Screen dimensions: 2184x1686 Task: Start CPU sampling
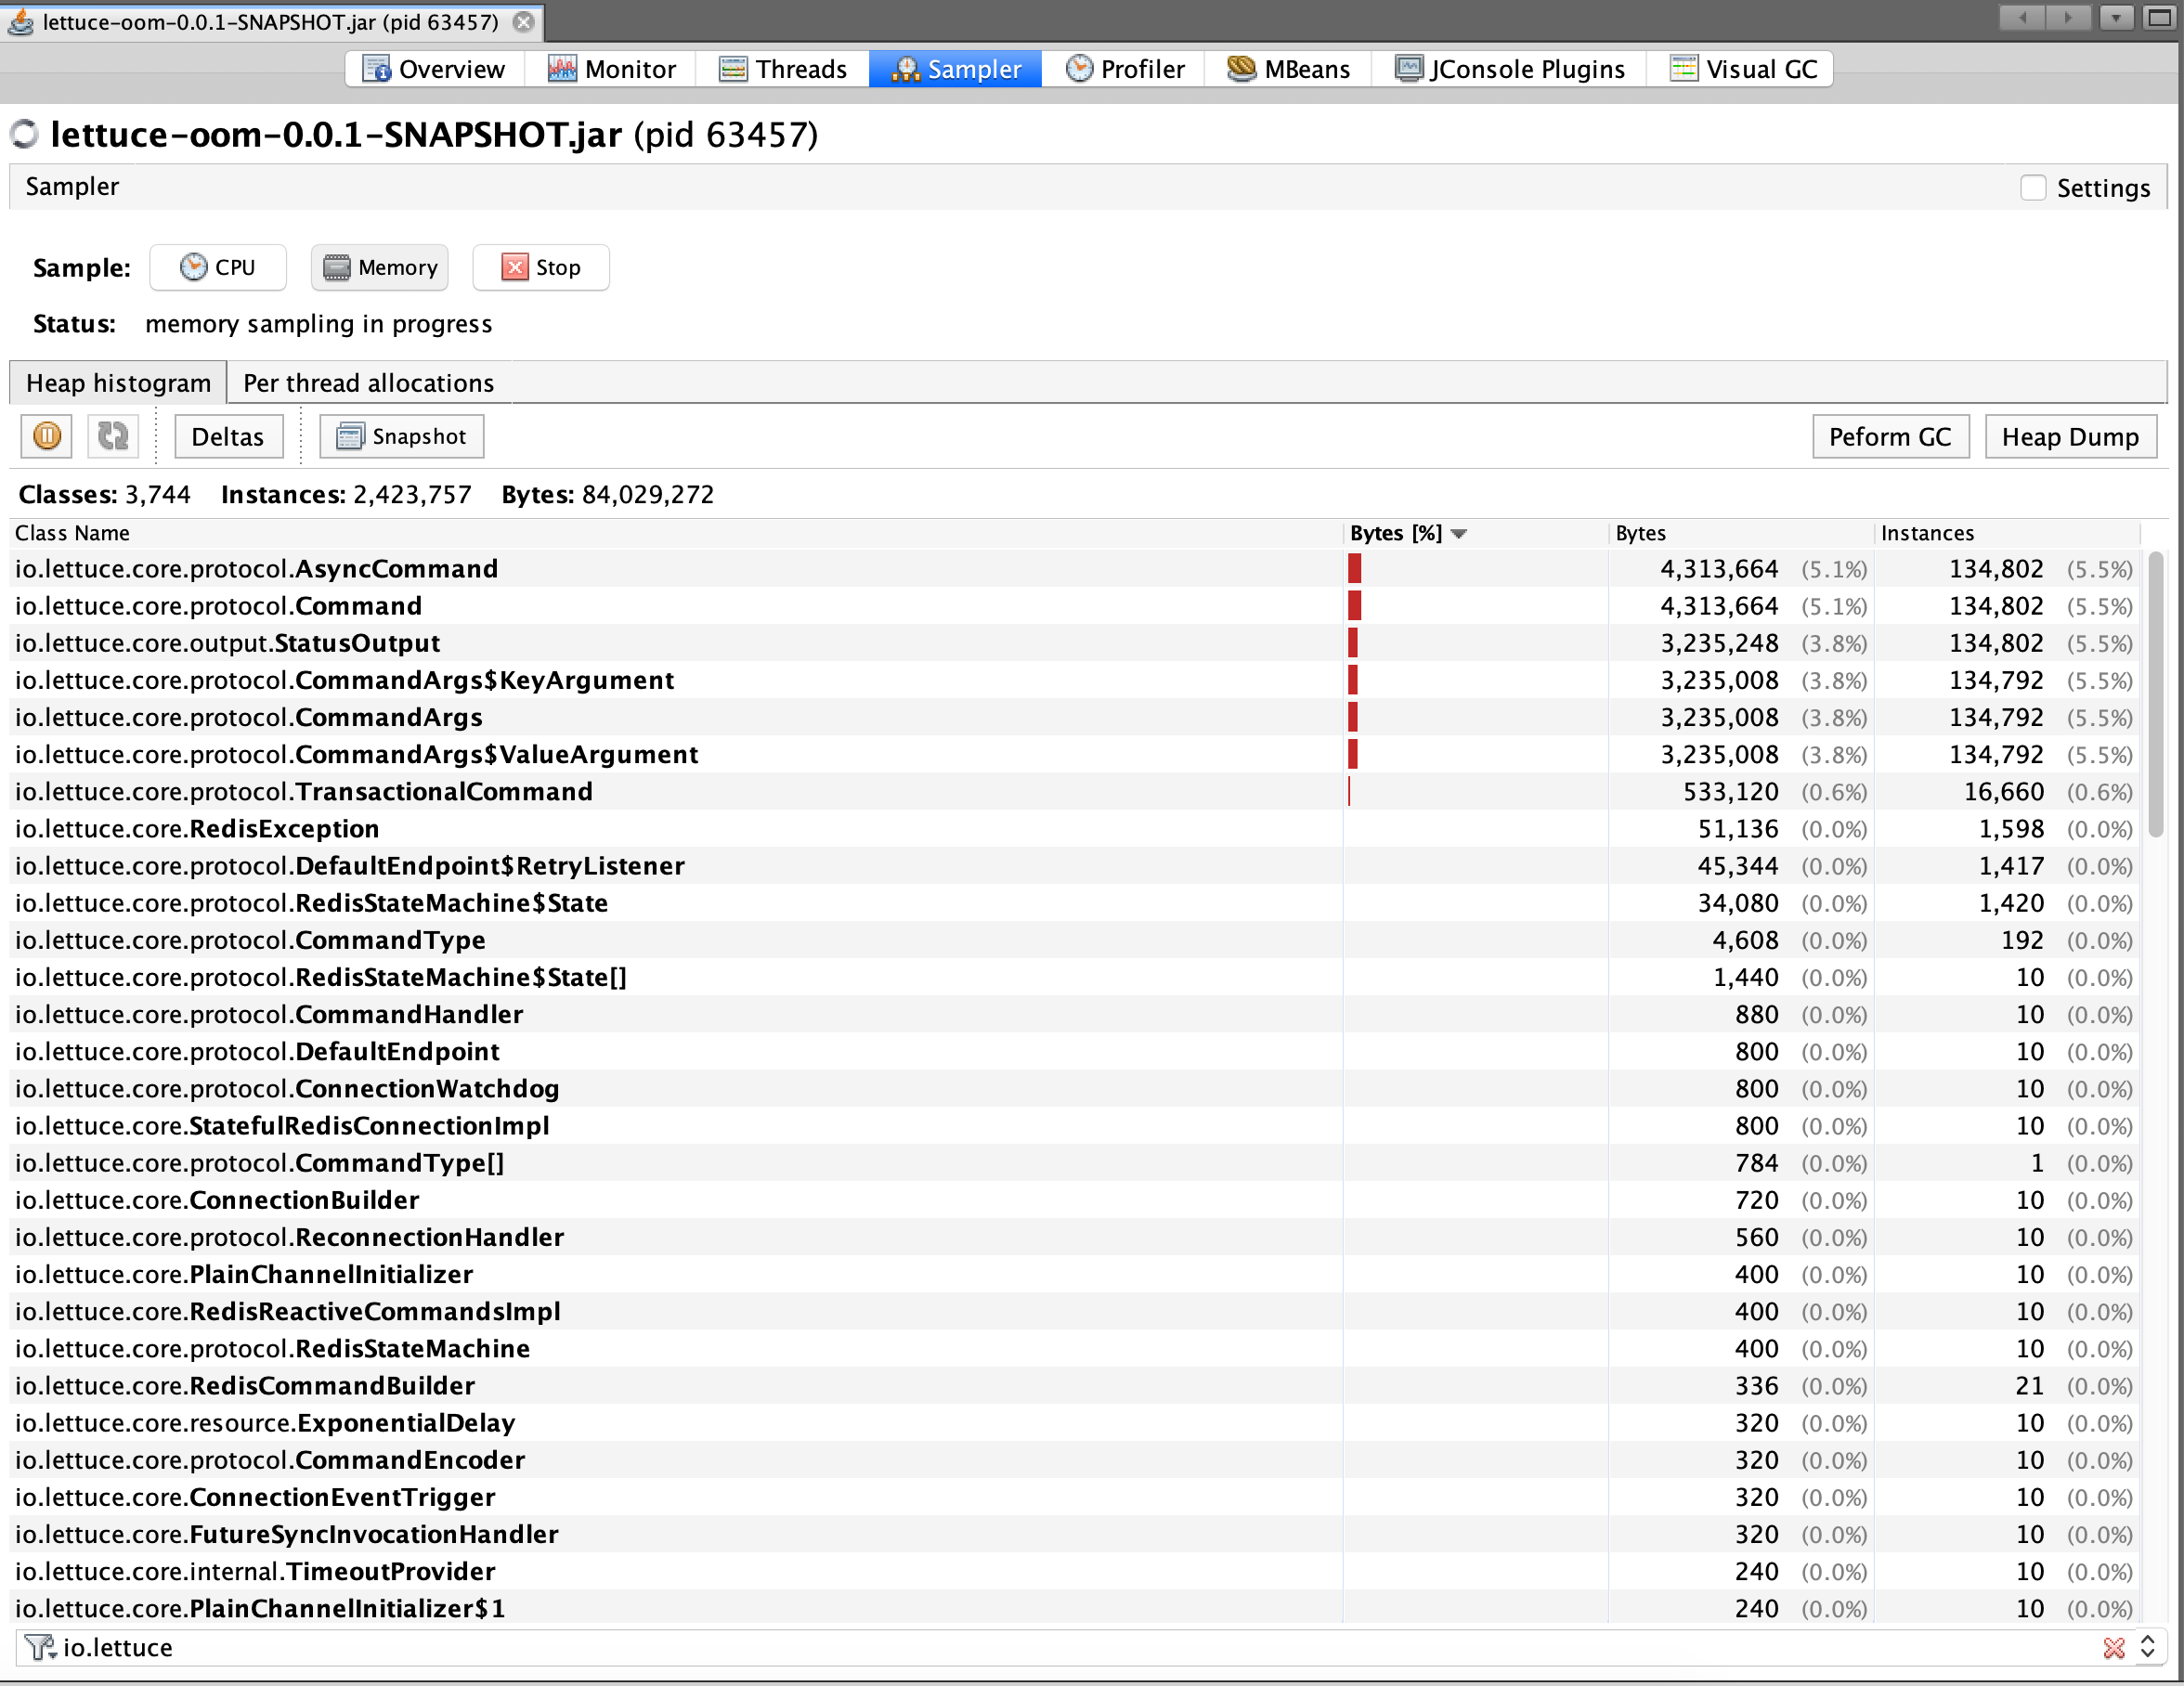tap(218, 267)
